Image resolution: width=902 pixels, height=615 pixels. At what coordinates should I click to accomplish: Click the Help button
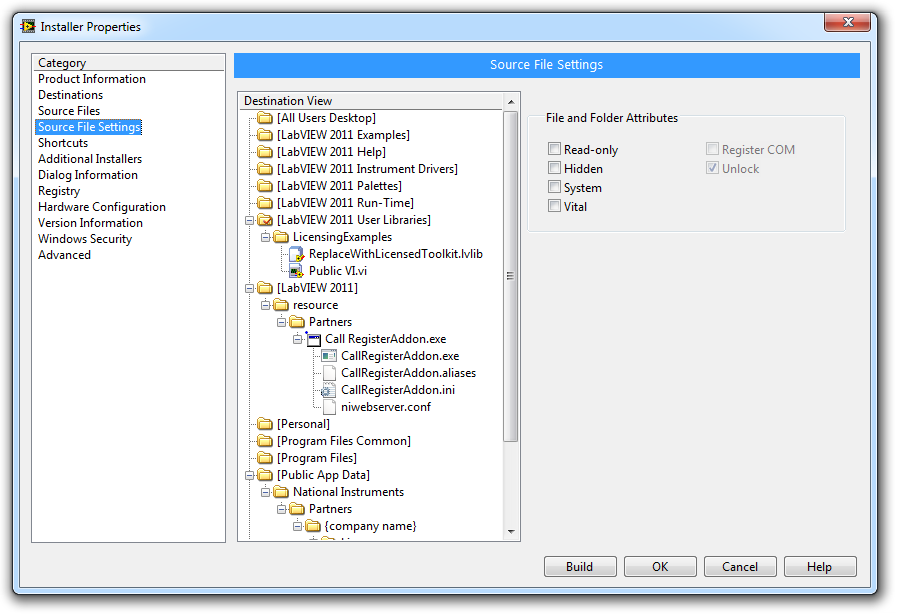(820, 567)
